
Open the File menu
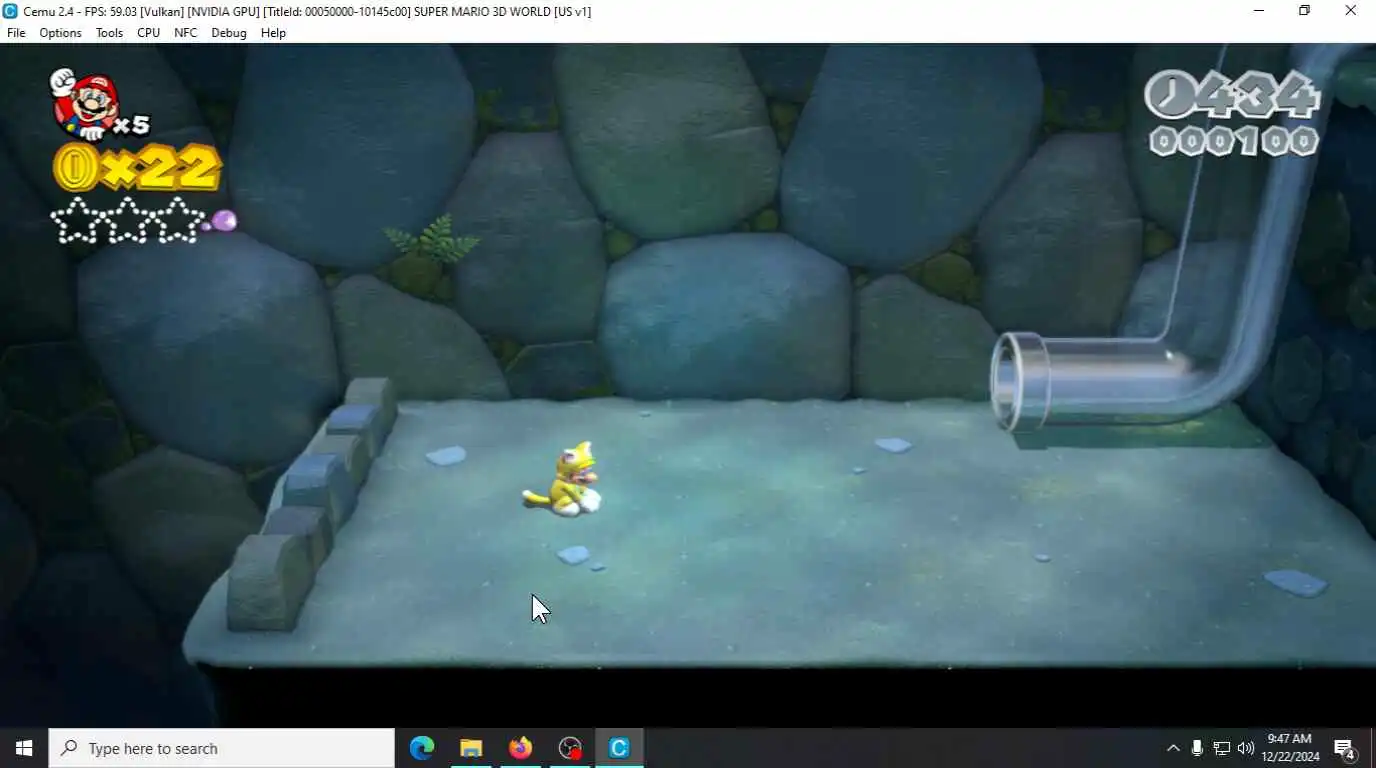(16, 33)
